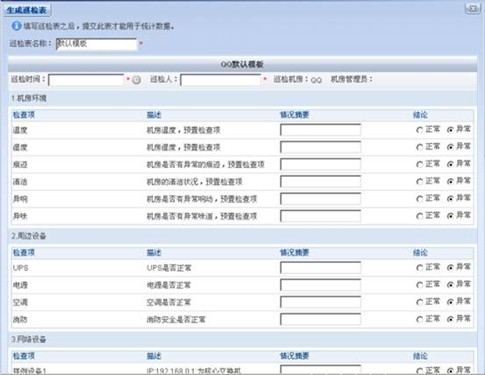Viewport: 485px width, 375px height.
Task: Click the 机房管理员 label
Action: click(352, 79)
